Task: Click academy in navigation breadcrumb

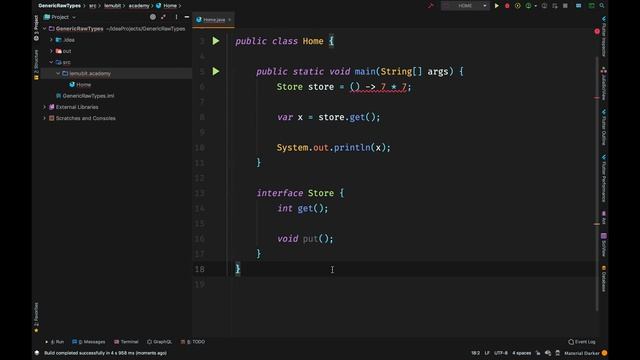Action: 139,6
